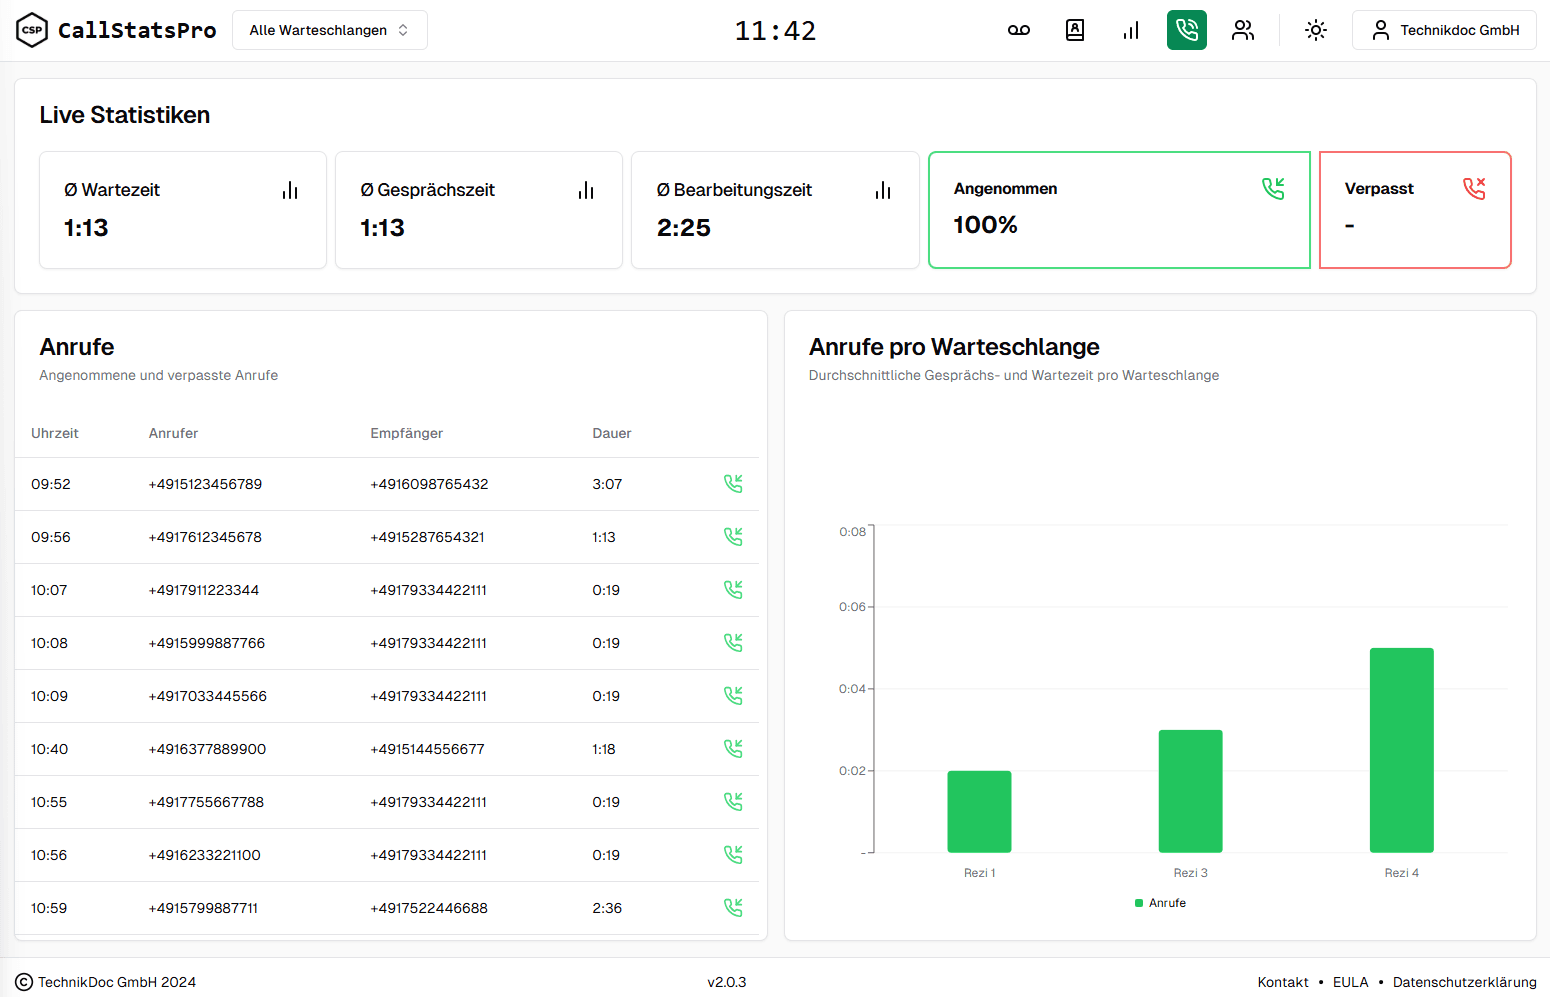The image size is (1550, 997).
Task: Open the Datenschutzerklärung link
Action: click(x=1463, y=982)
